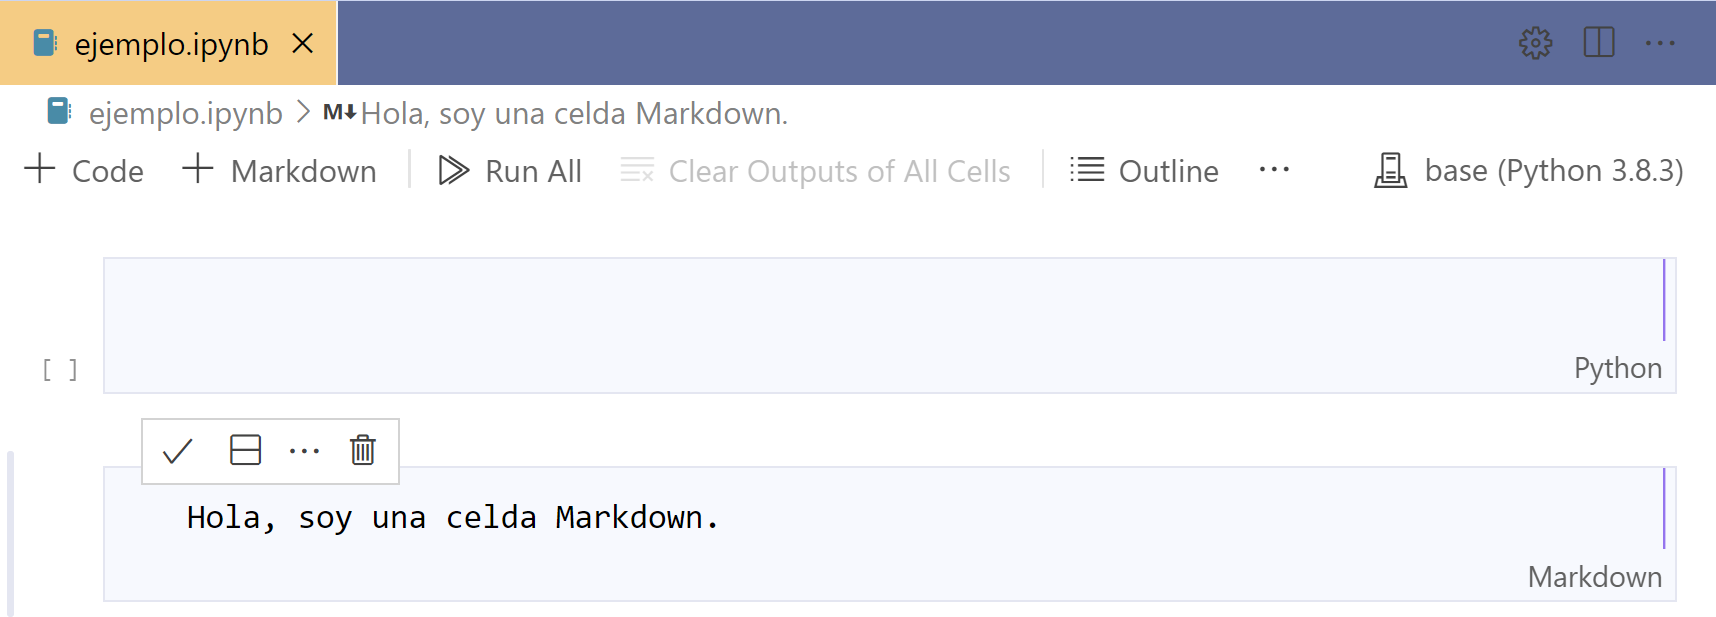
Task: Change the Python cell language mode
Action: coord(1617,368)
